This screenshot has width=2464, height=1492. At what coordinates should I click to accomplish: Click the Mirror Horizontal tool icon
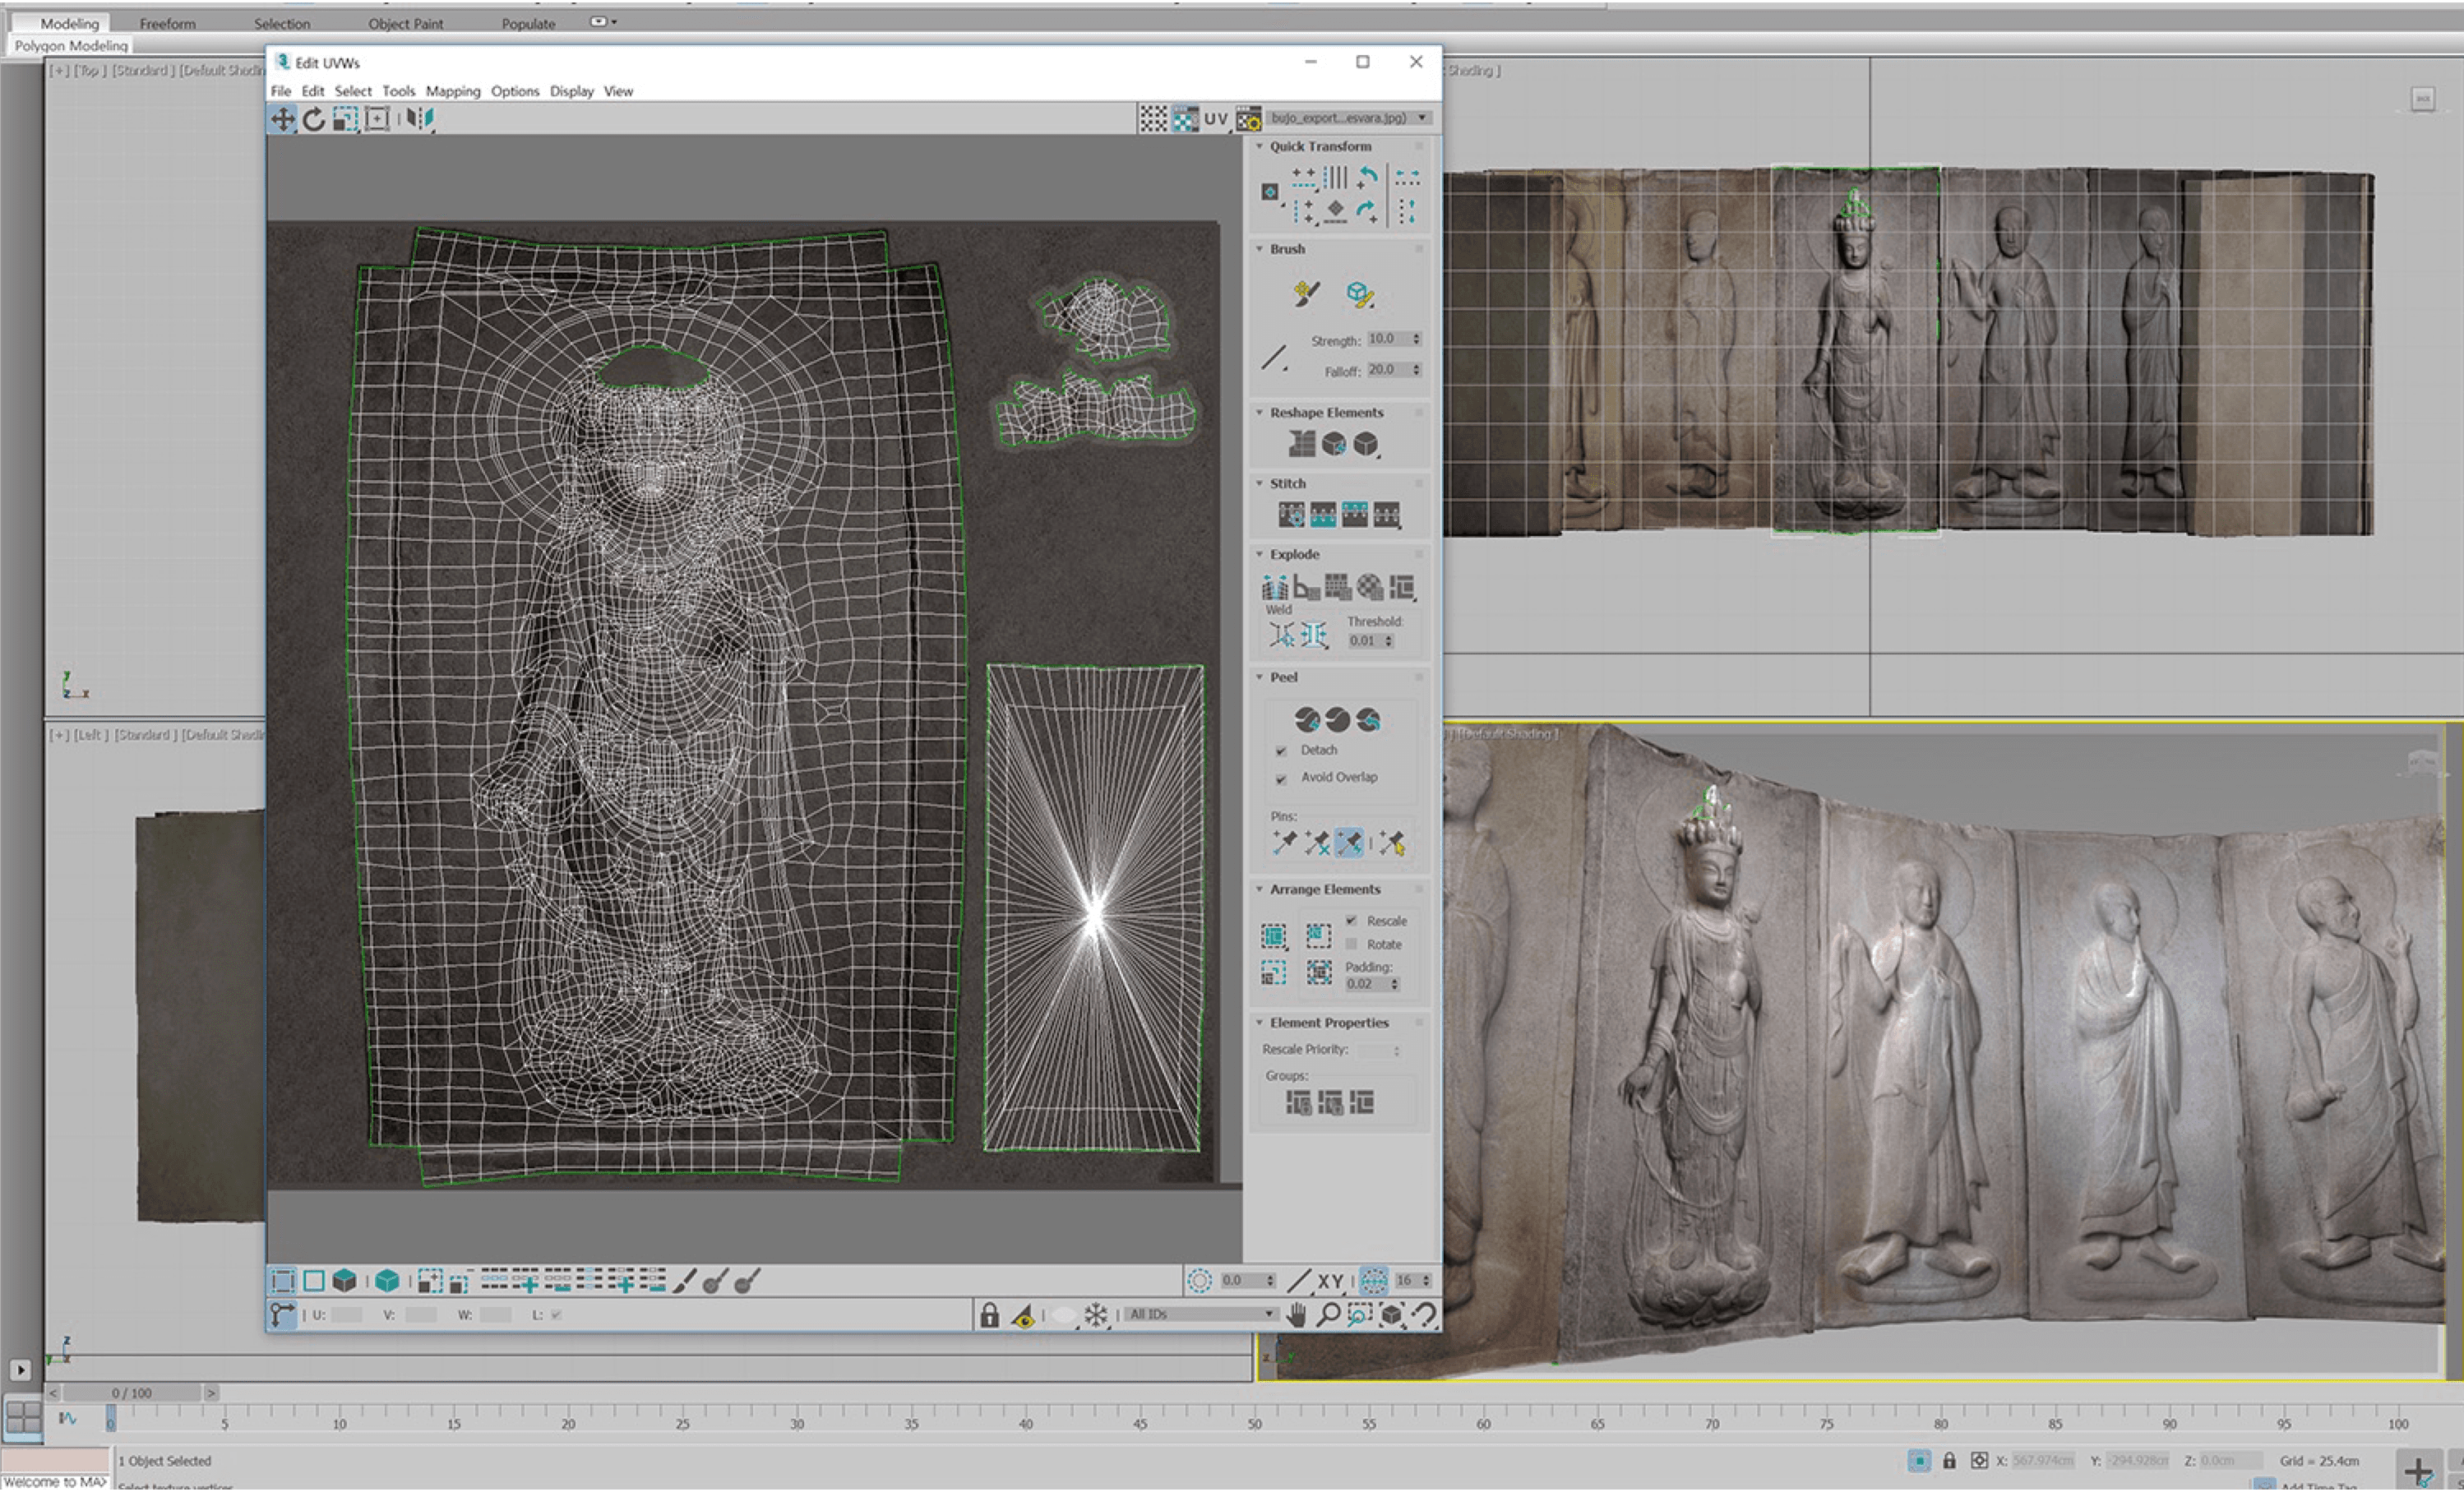coord(420,119)
